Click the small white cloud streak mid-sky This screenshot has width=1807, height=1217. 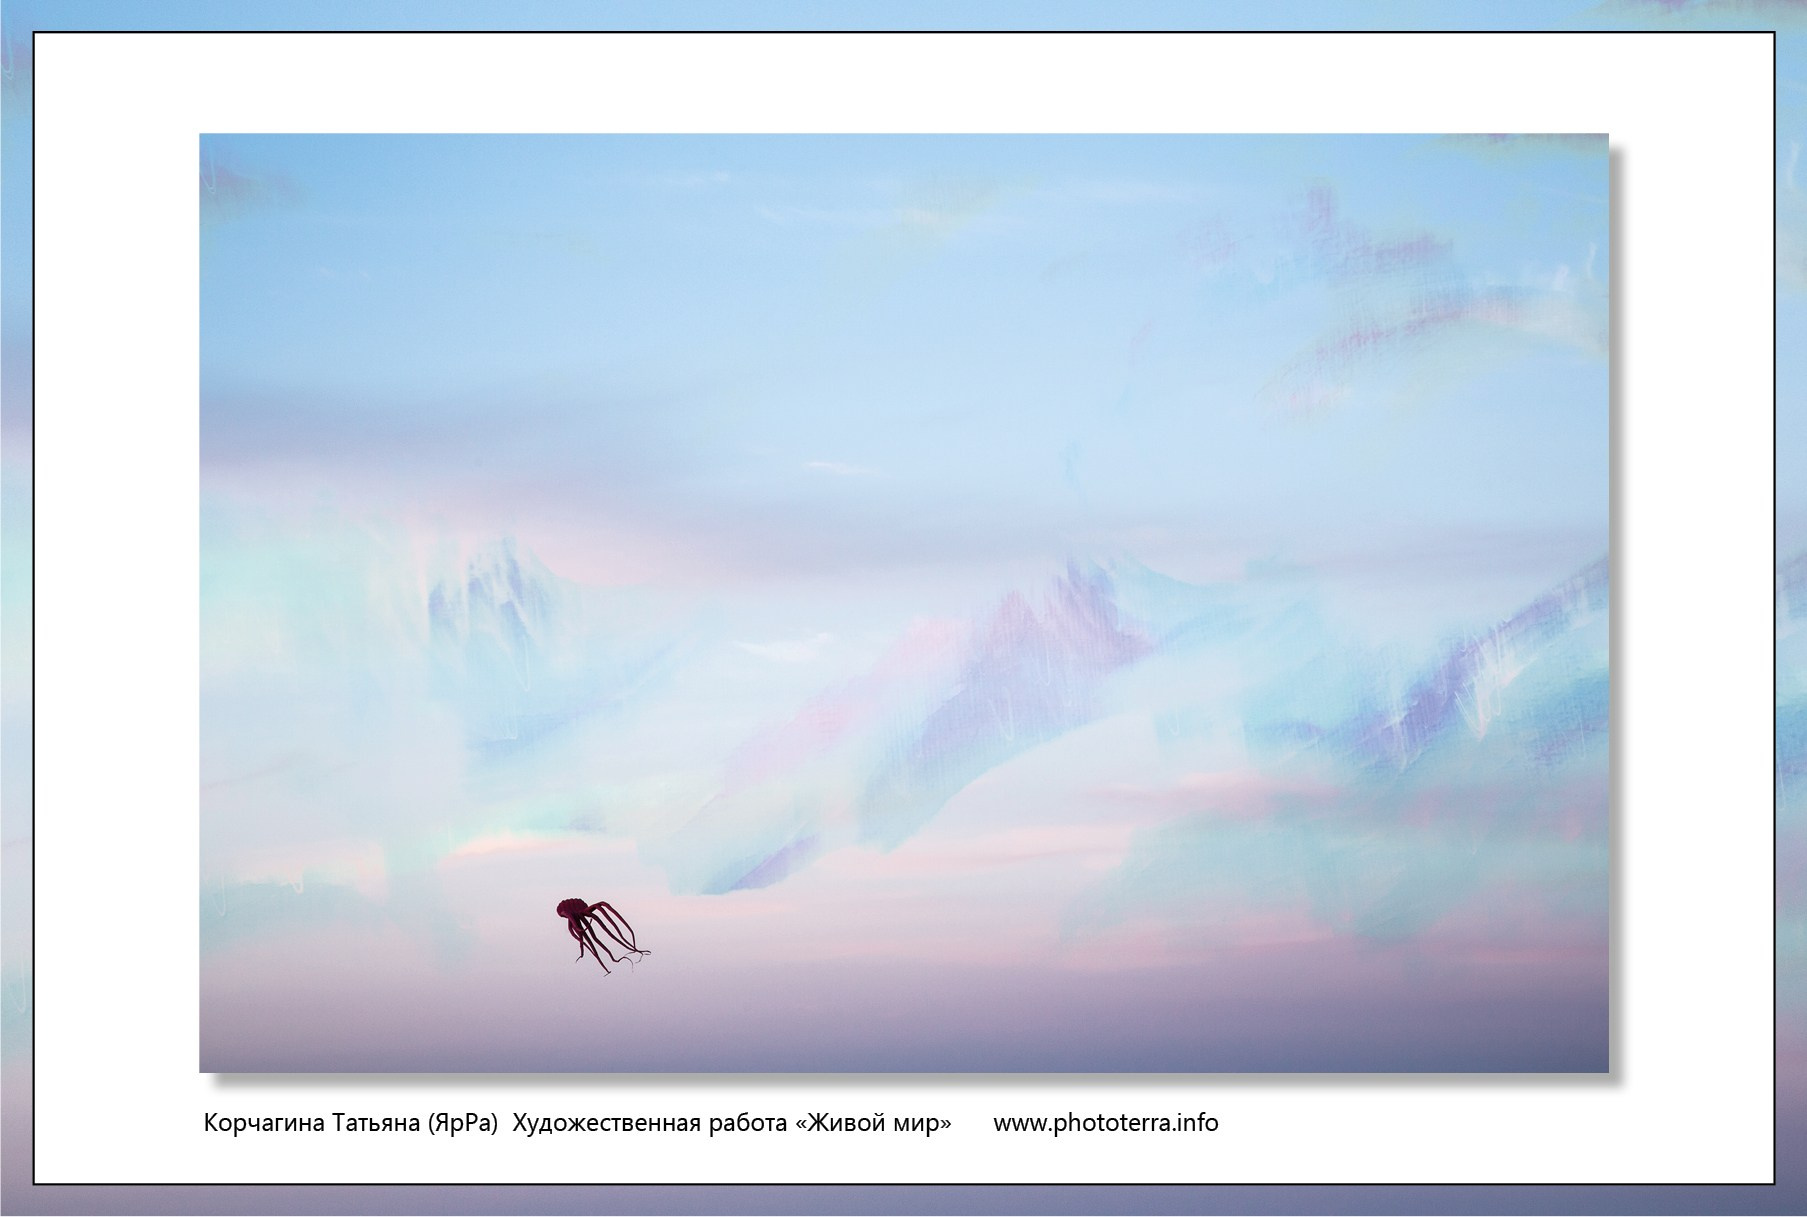[x=840, y=467]
